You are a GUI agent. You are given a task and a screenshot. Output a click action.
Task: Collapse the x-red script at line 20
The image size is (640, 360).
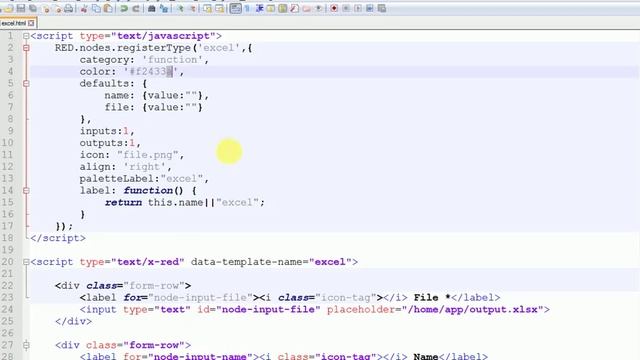tap(26, 262)
